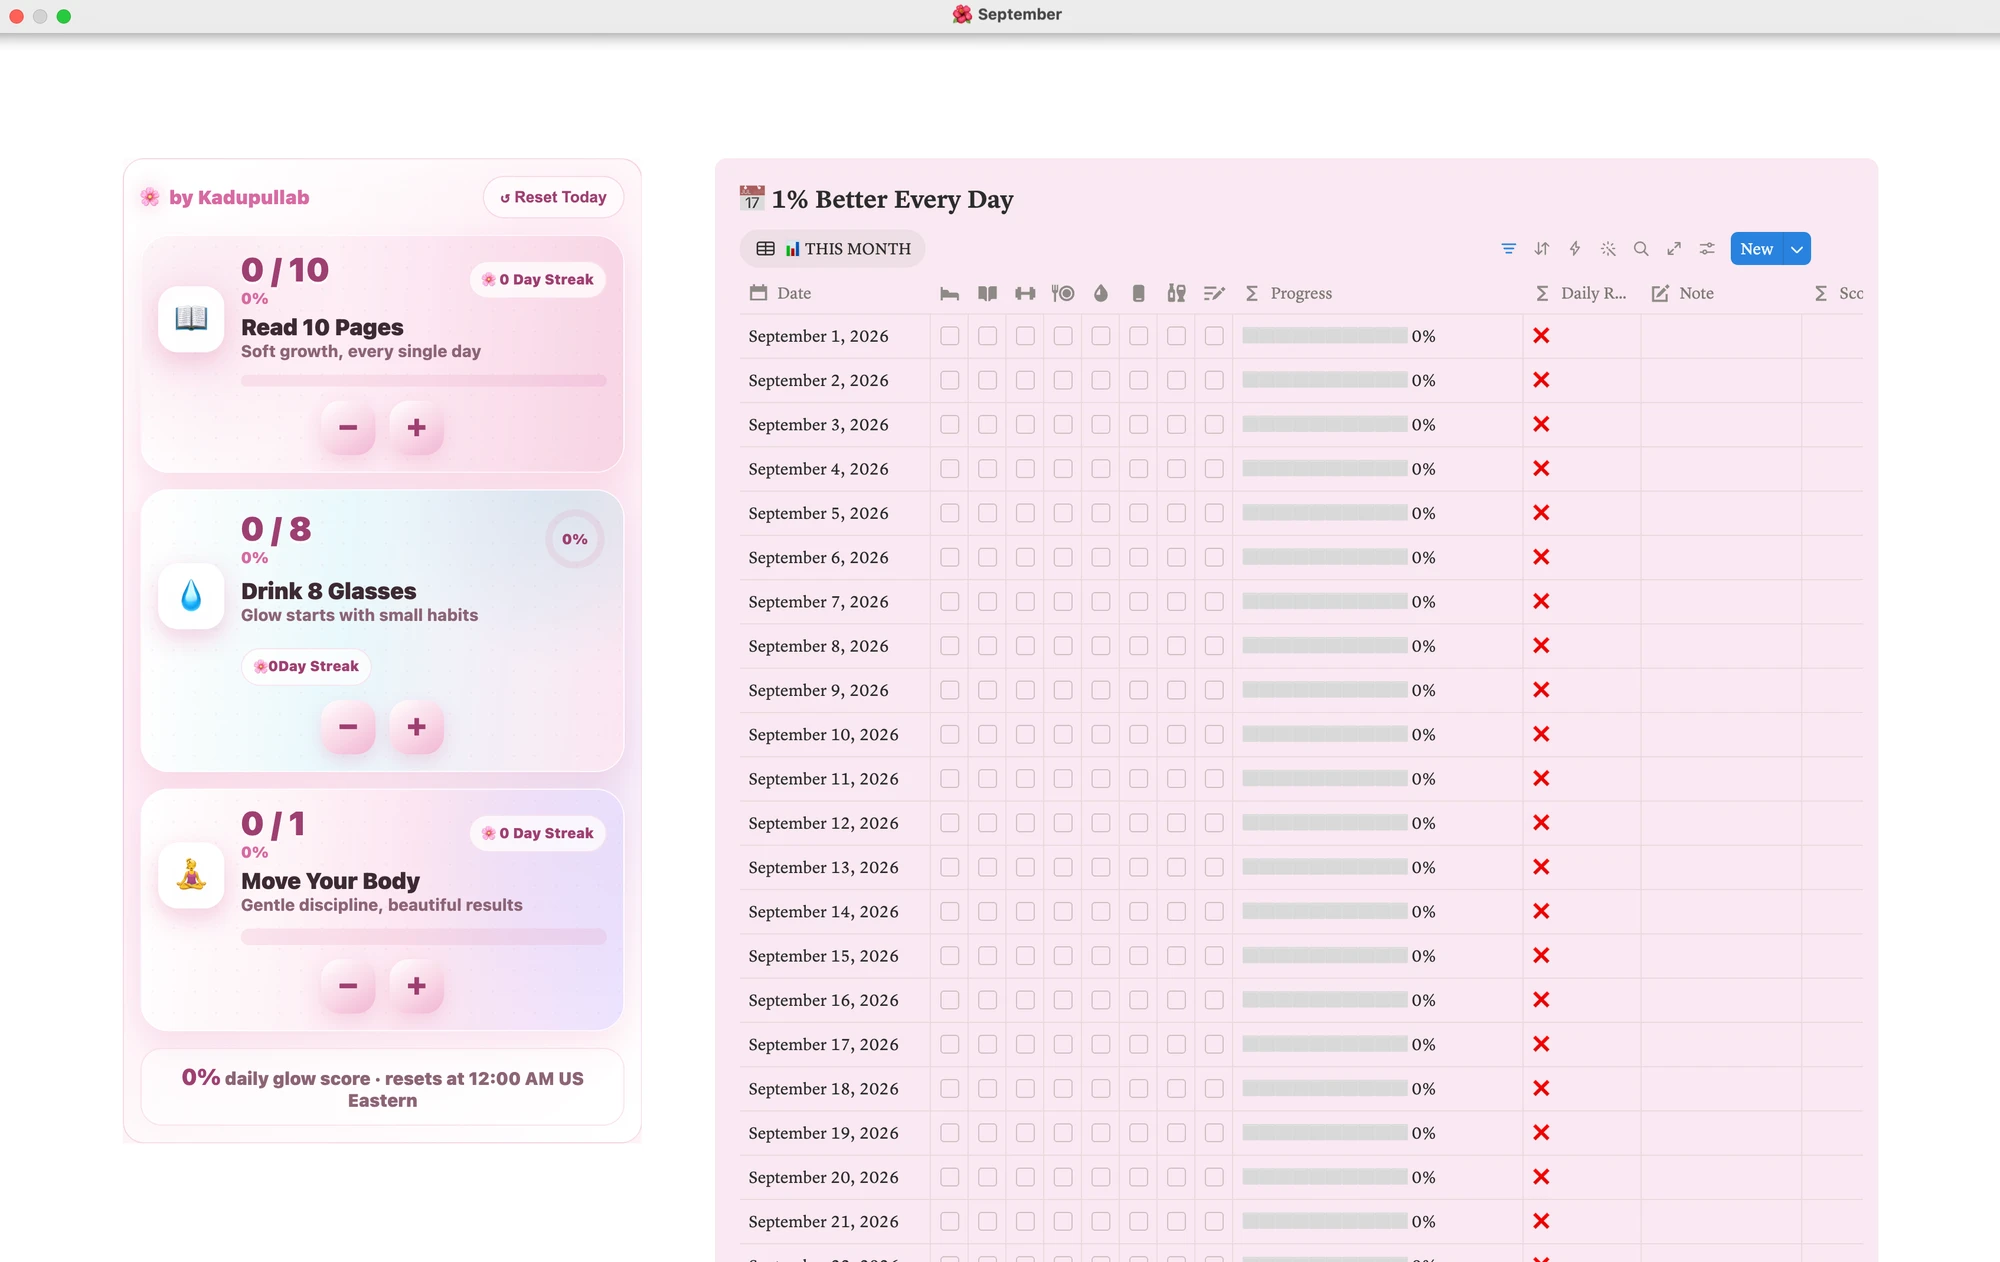
Task: Click the blue New button
Action: pos(1757,249)
